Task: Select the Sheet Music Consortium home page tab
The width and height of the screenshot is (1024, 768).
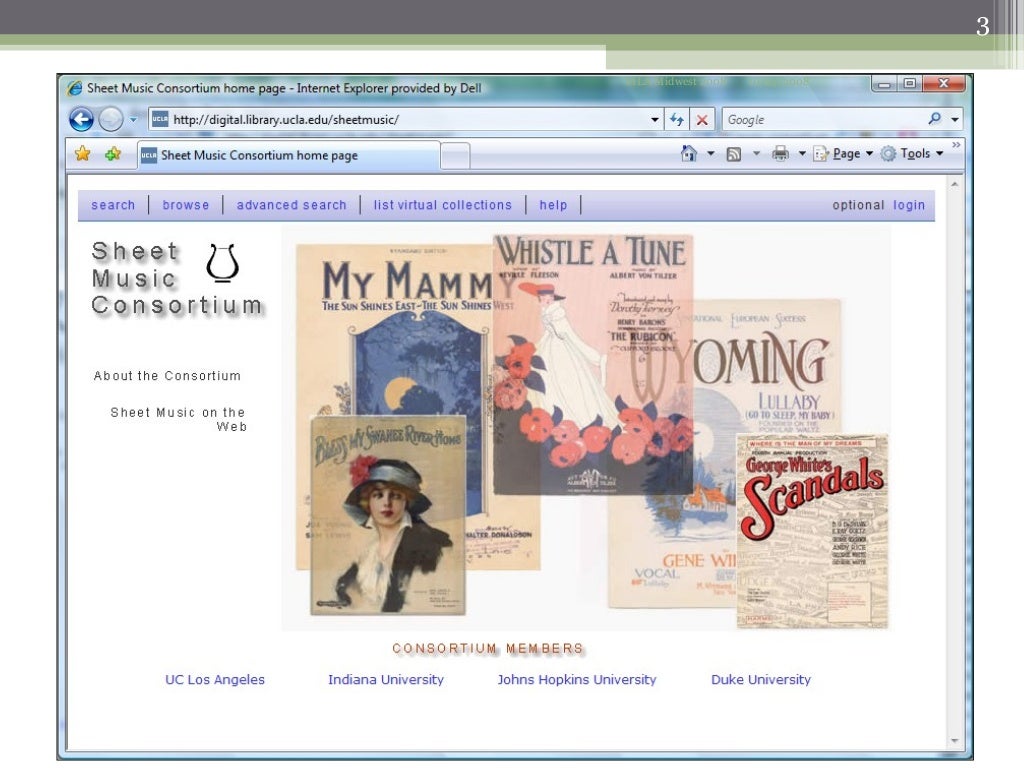Action: coord(288,155)
